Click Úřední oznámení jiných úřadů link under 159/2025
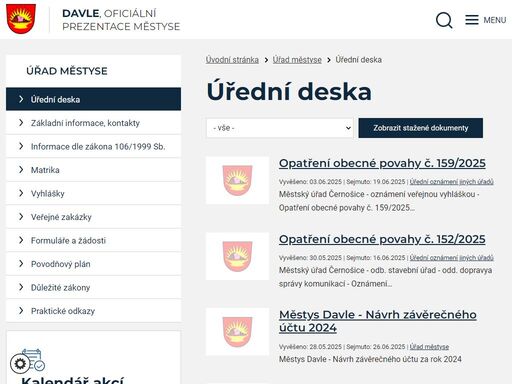512x384 pixels. 451,182
